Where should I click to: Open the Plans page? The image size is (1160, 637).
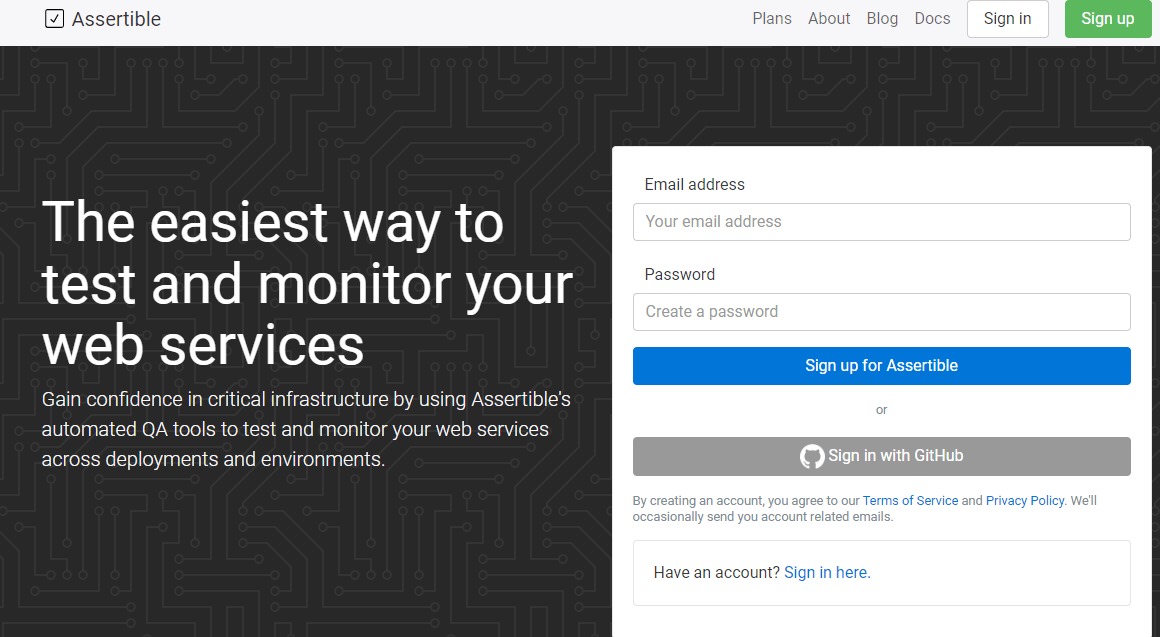(772, 18)
